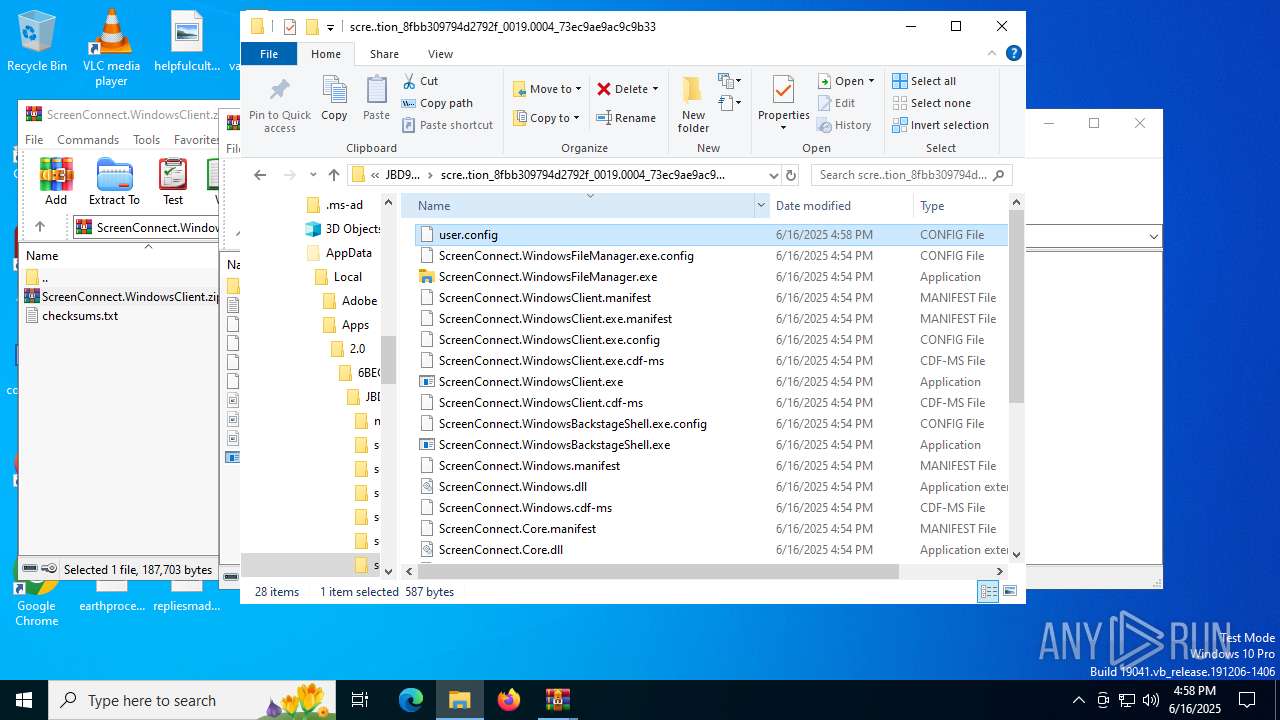Click the History command
1280x720 pixels.
pos(845,125)
